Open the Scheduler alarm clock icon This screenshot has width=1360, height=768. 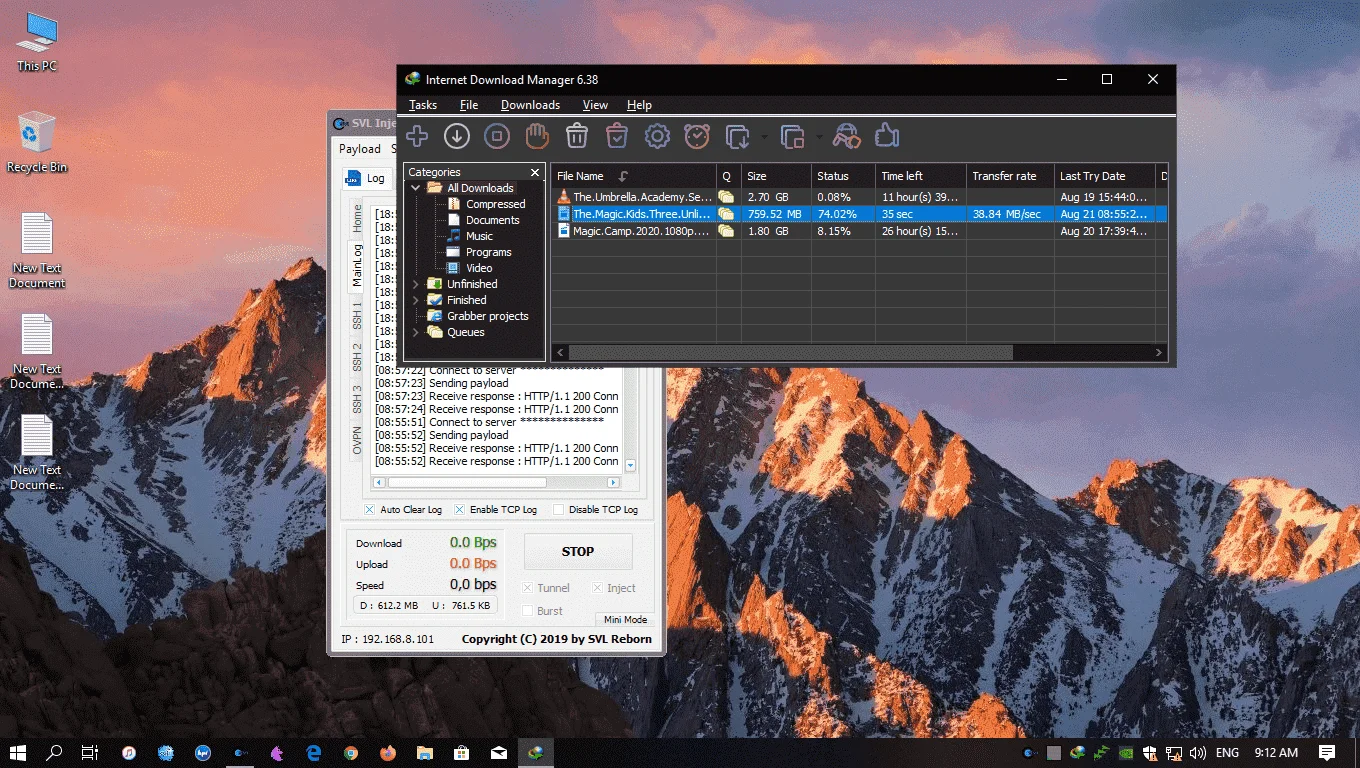[x=697, y=136]
